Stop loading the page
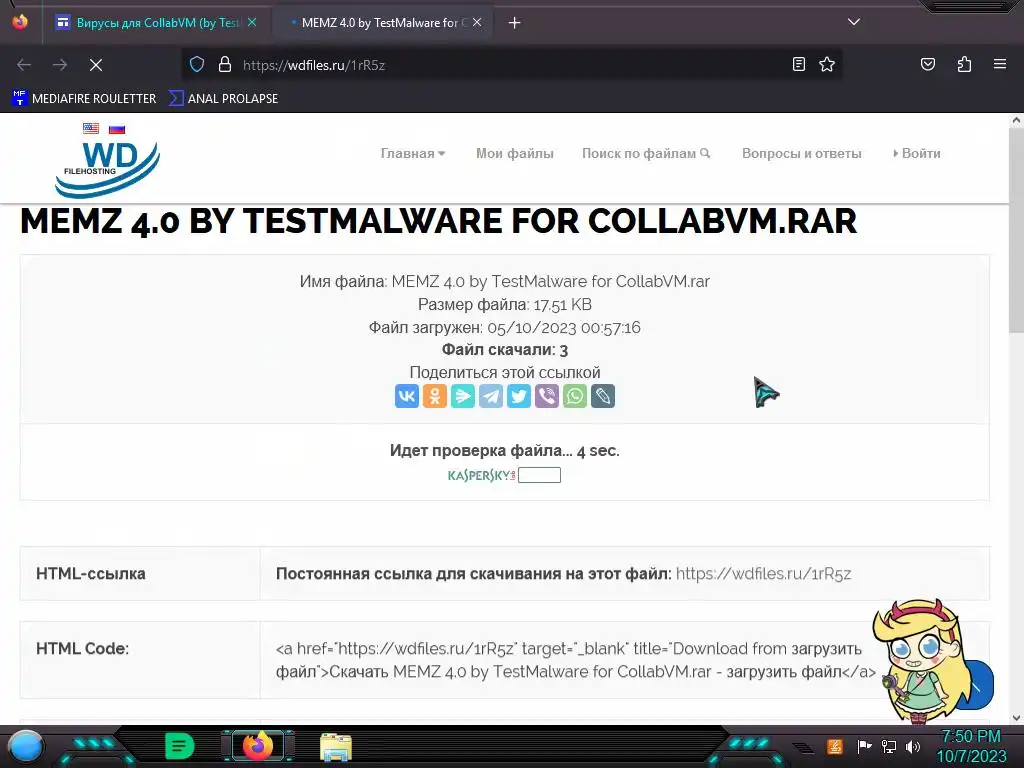The image size is (1024, 768). [x=96, y=65]
